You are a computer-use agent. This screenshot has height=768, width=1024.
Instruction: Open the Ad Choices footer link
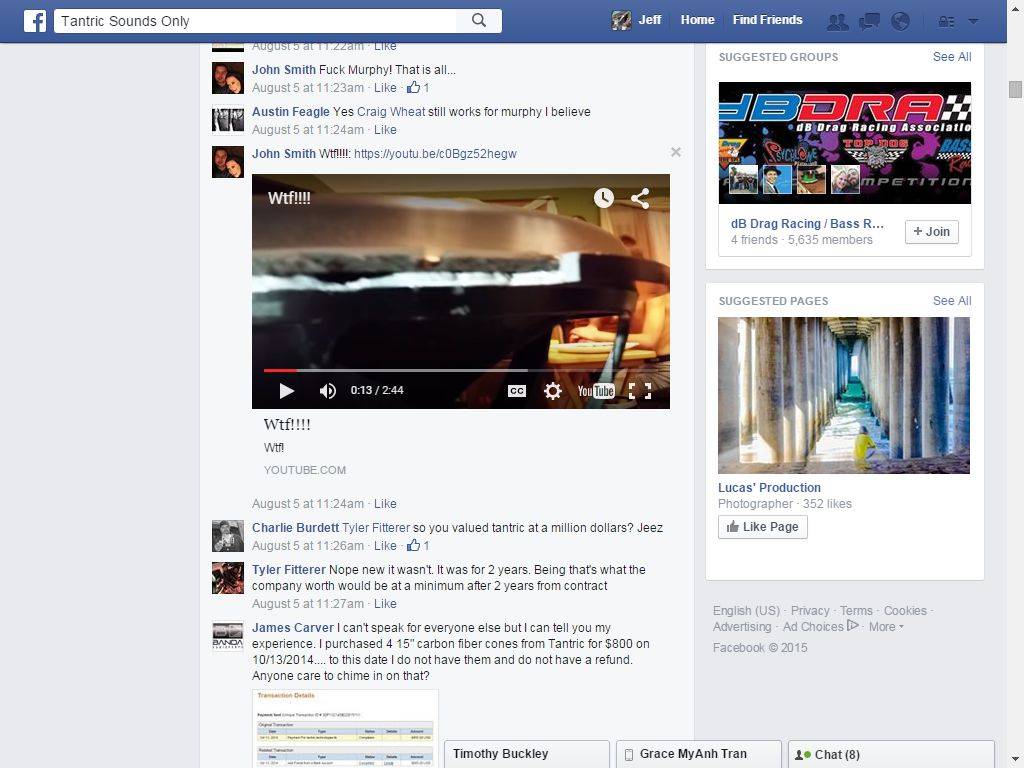click(x=820, y=627)
